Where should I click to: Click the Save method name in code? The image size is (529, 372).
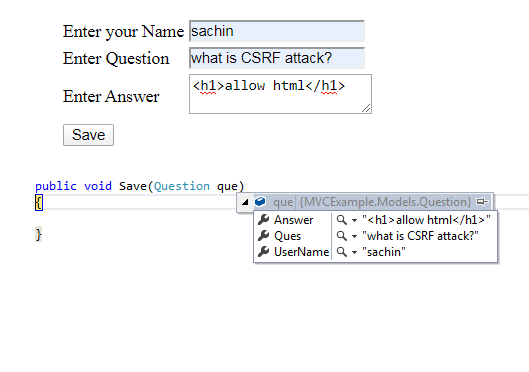click(x=133, y=186)
